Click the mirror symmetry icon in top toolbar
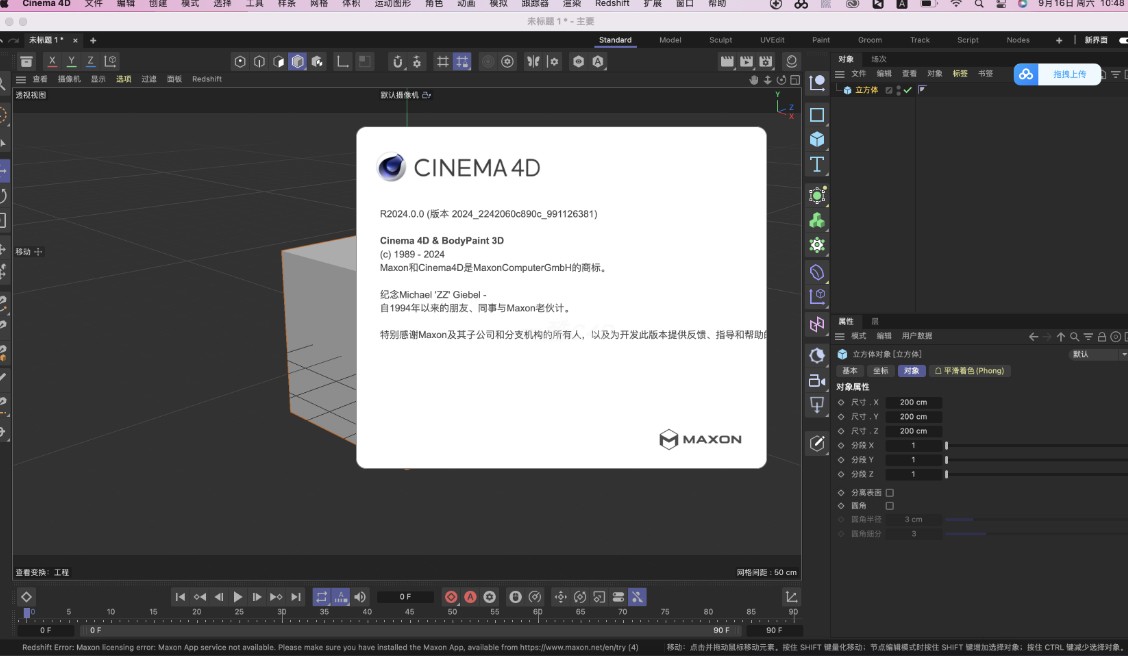The height and width of the screenshot is (656, 1128). [x=535, y=61]
